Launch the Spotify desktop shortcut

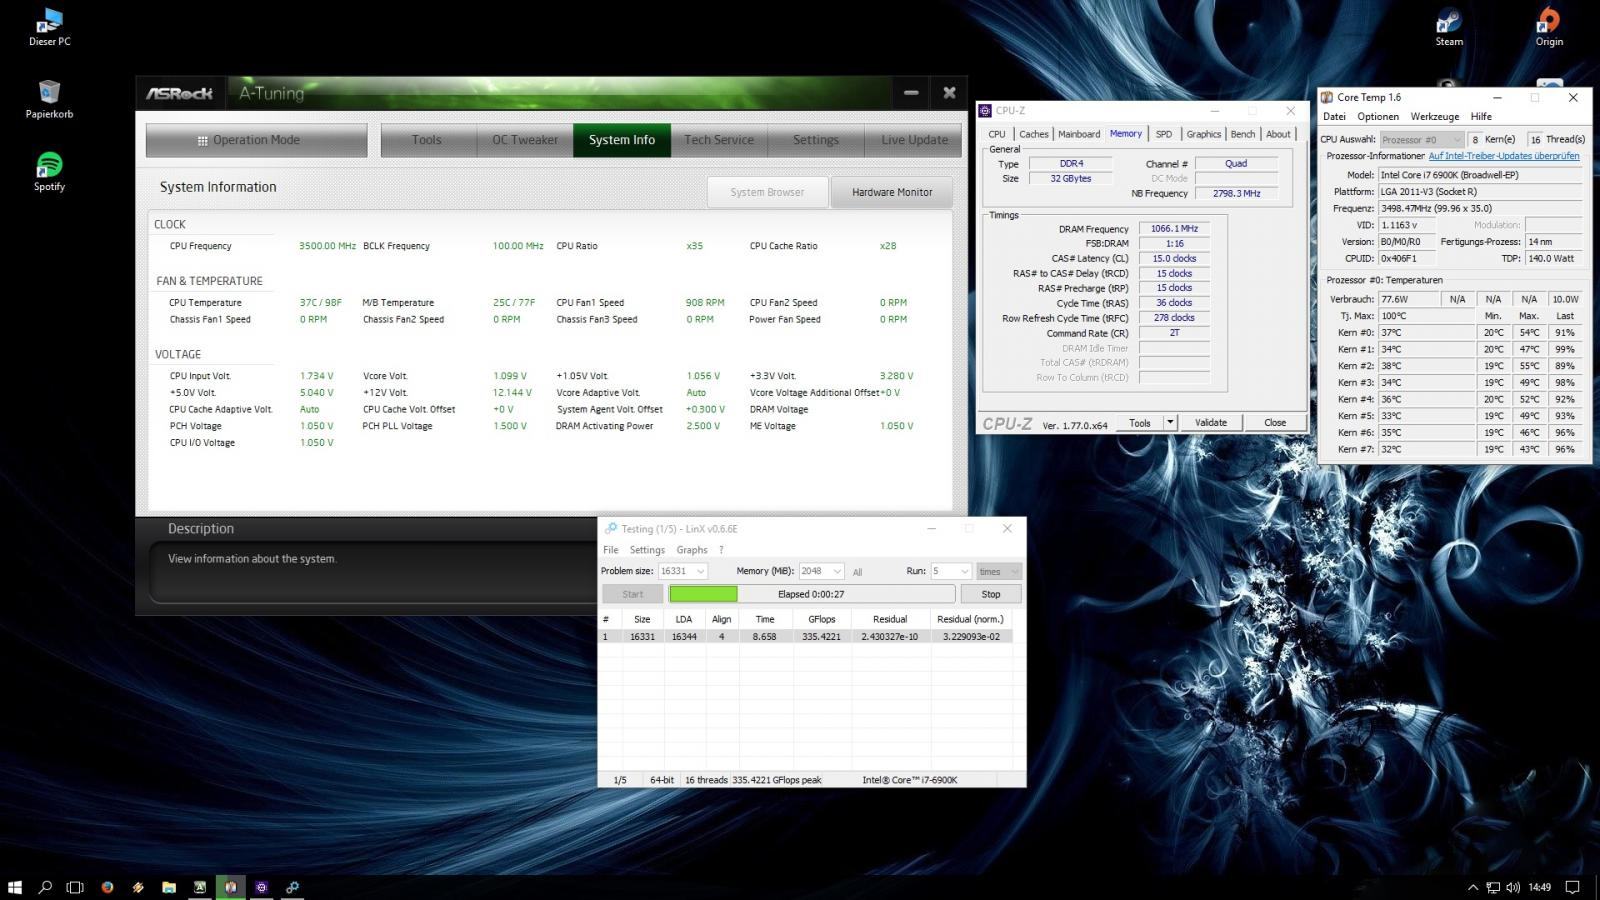tap(49, 171)
